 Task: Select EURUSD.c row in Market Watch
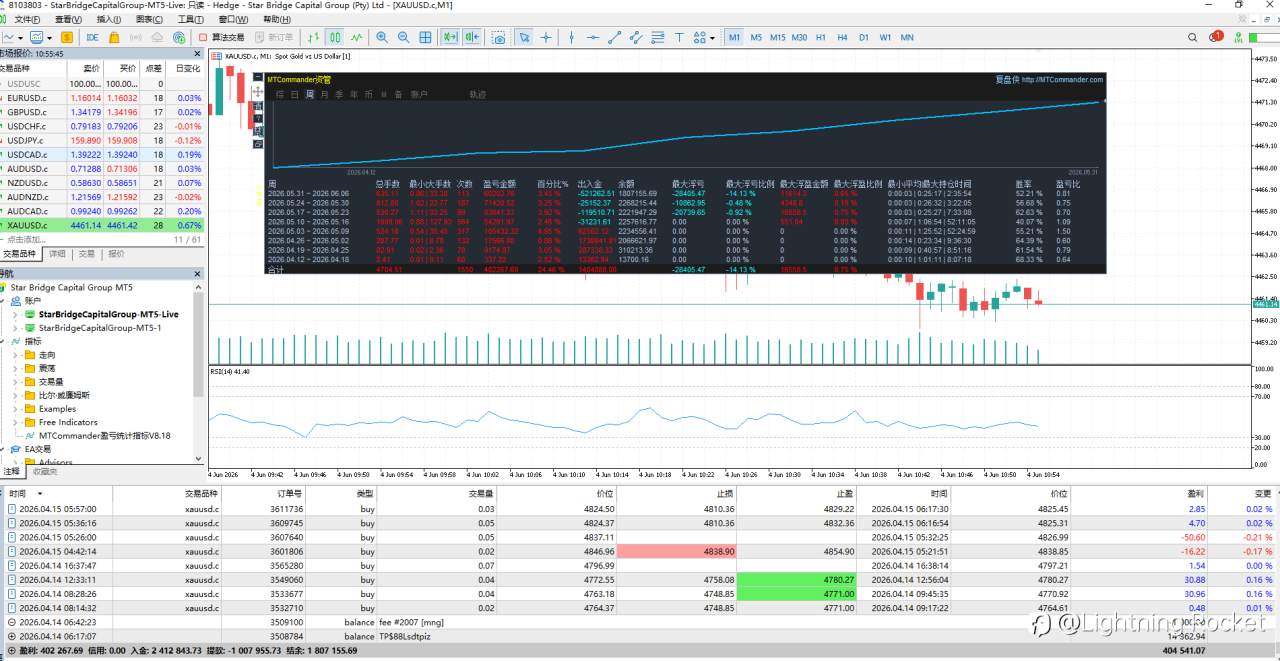[102, 98]
